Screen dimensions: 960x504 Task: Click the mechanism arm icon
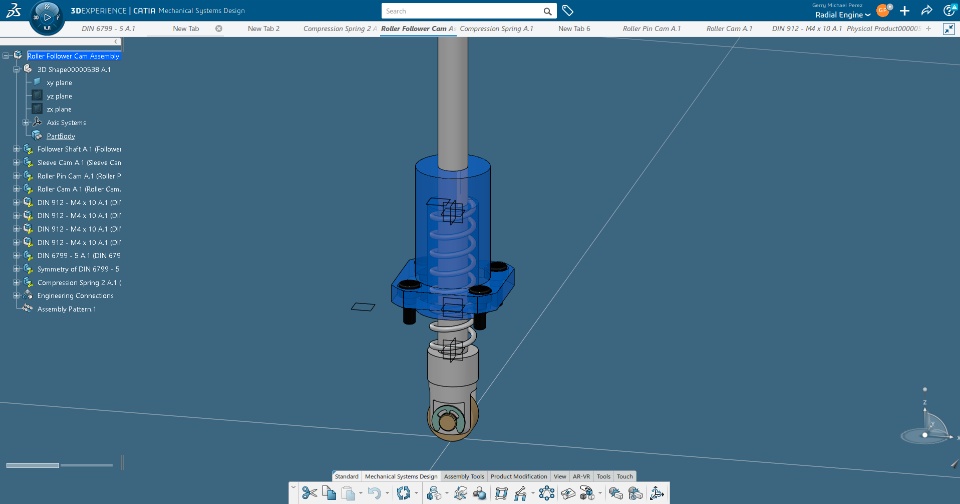tap(520, 492)
